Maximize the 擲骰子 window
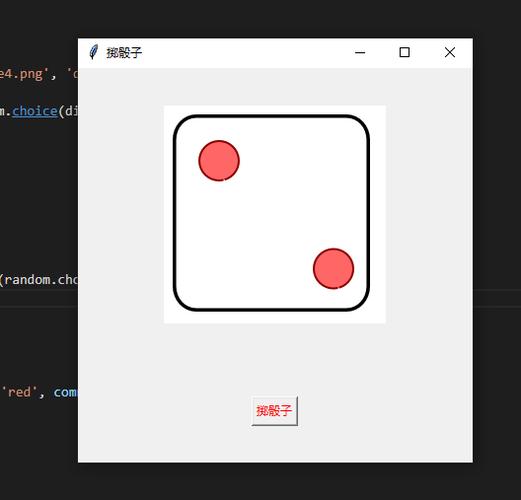 pyautogui.click(x=404, y=52)
